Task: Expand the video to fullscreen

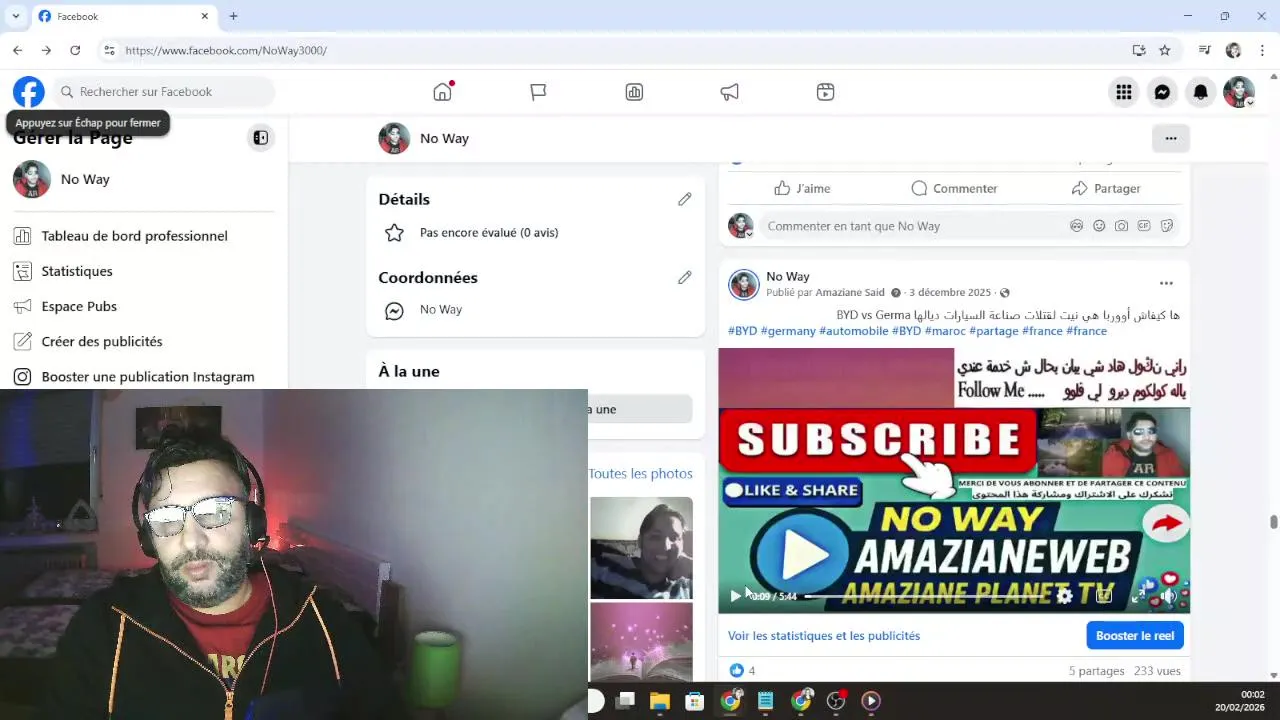Action: tap(1138, 596)
